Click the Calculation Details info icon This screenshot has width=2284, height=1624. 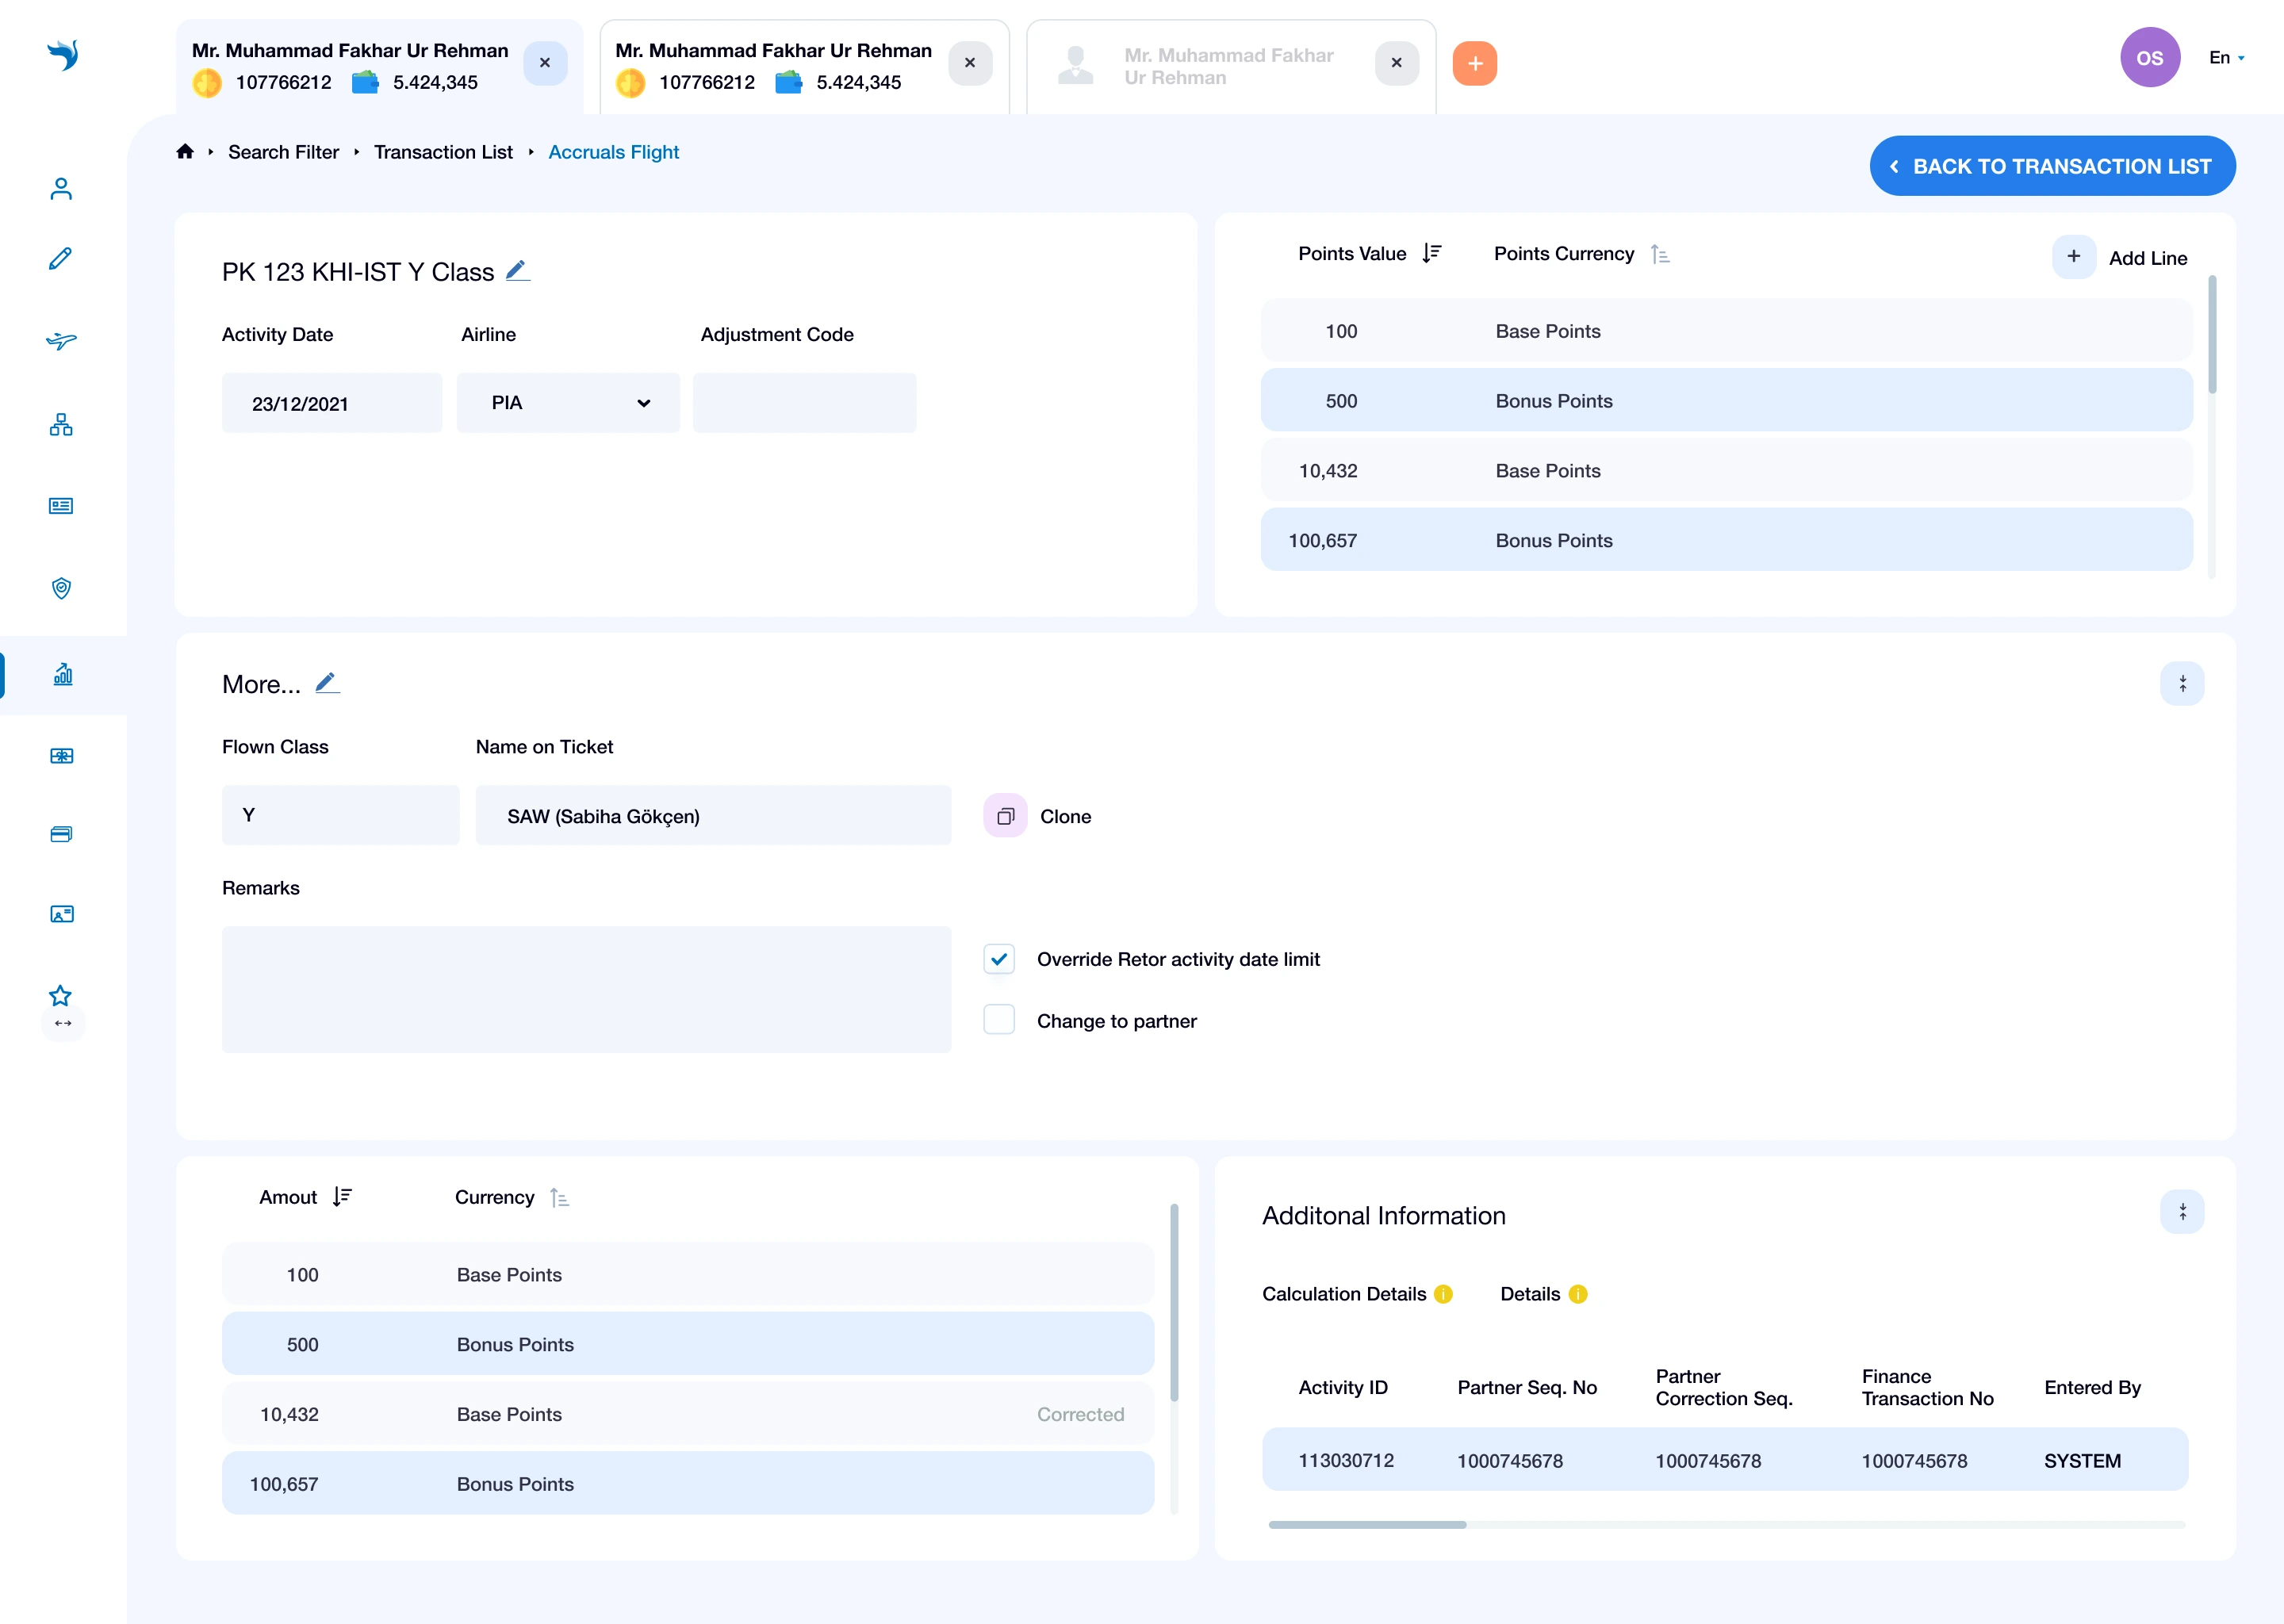1443,1294
